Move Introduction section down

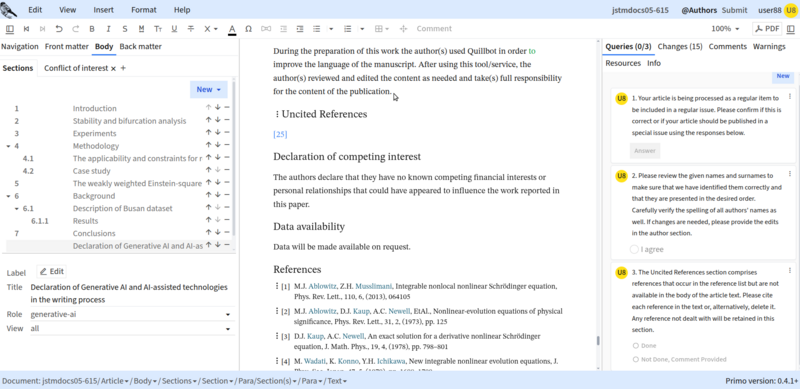click(x=218, y=108)
